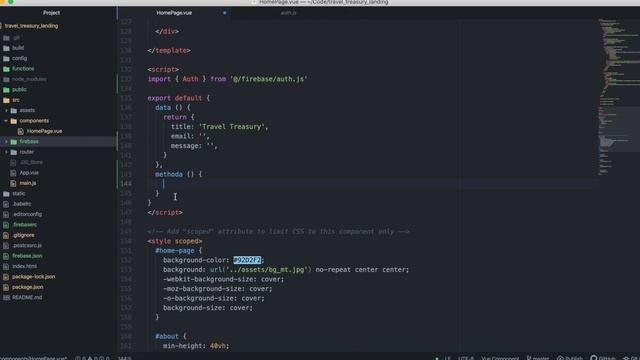Open the GitHub panel from status bar
The height and width of the screenshot is (360, 640).
tap(602, 358)
